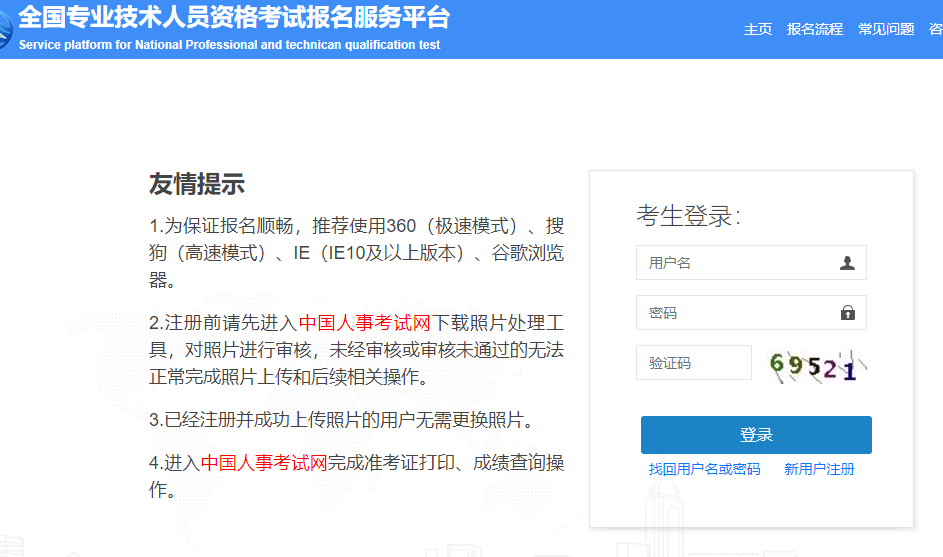This screenshot has width=943, height=557.
Task: Click the 考生登录 heading in the login panel
Action: click(x=688, y=216)
